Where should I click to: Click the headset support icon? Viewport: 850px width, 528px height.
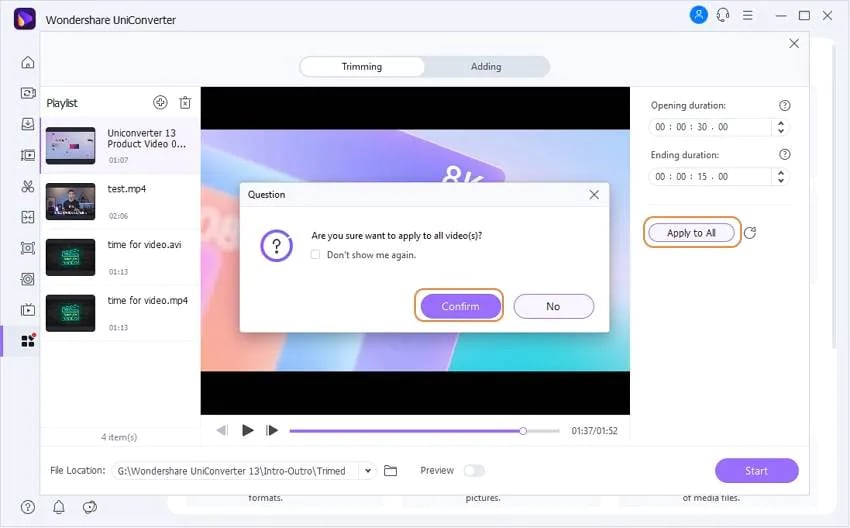[723, 15]
